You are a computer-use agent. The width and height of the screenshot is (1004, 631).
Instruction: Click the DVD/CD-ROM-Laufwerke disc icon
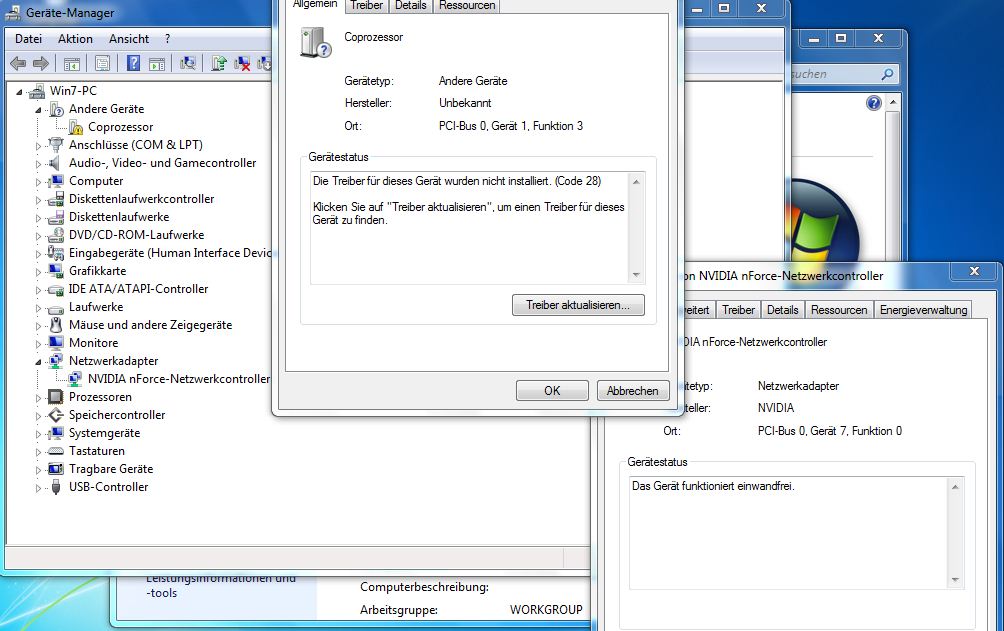(x=56, y=235)
